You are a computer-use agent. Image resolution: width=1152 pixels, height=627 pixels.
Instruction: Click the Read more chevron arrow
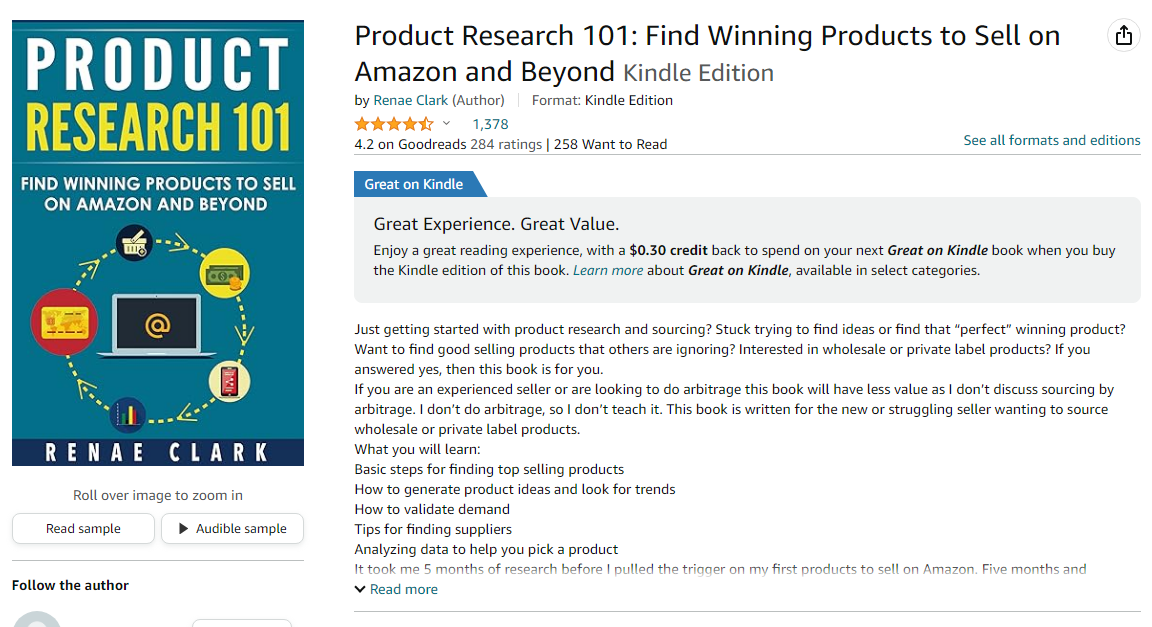360,589
